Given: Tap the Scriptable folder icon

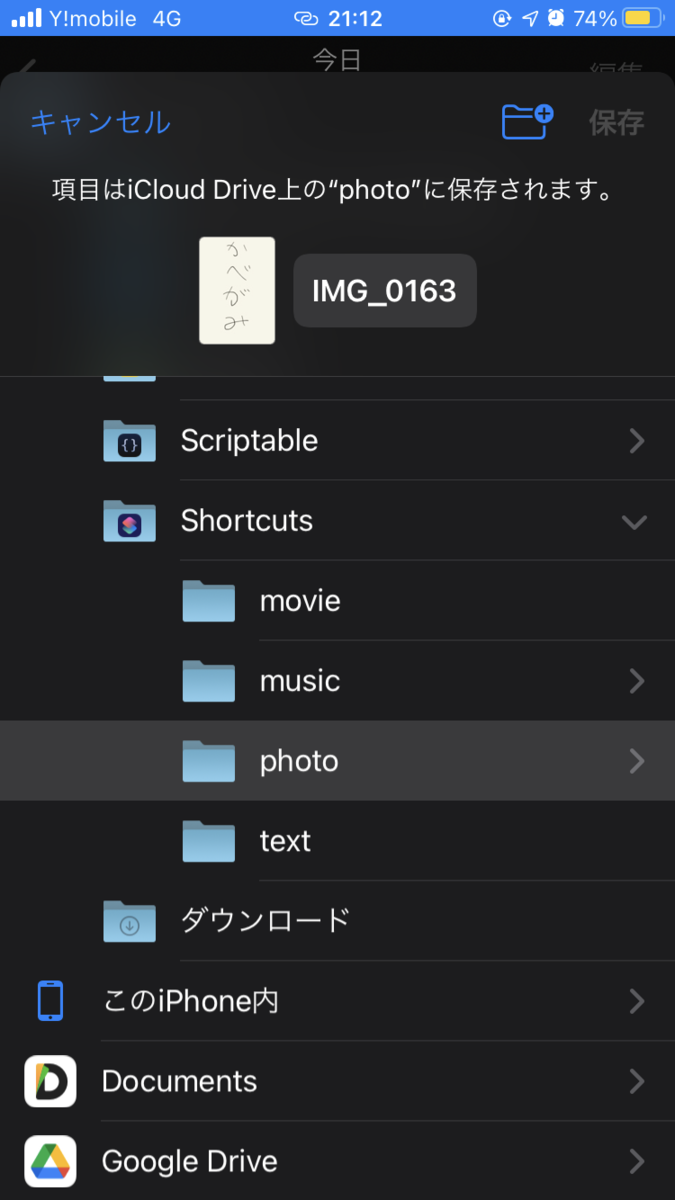Looking at the screenshot, I should pos(129,440).
